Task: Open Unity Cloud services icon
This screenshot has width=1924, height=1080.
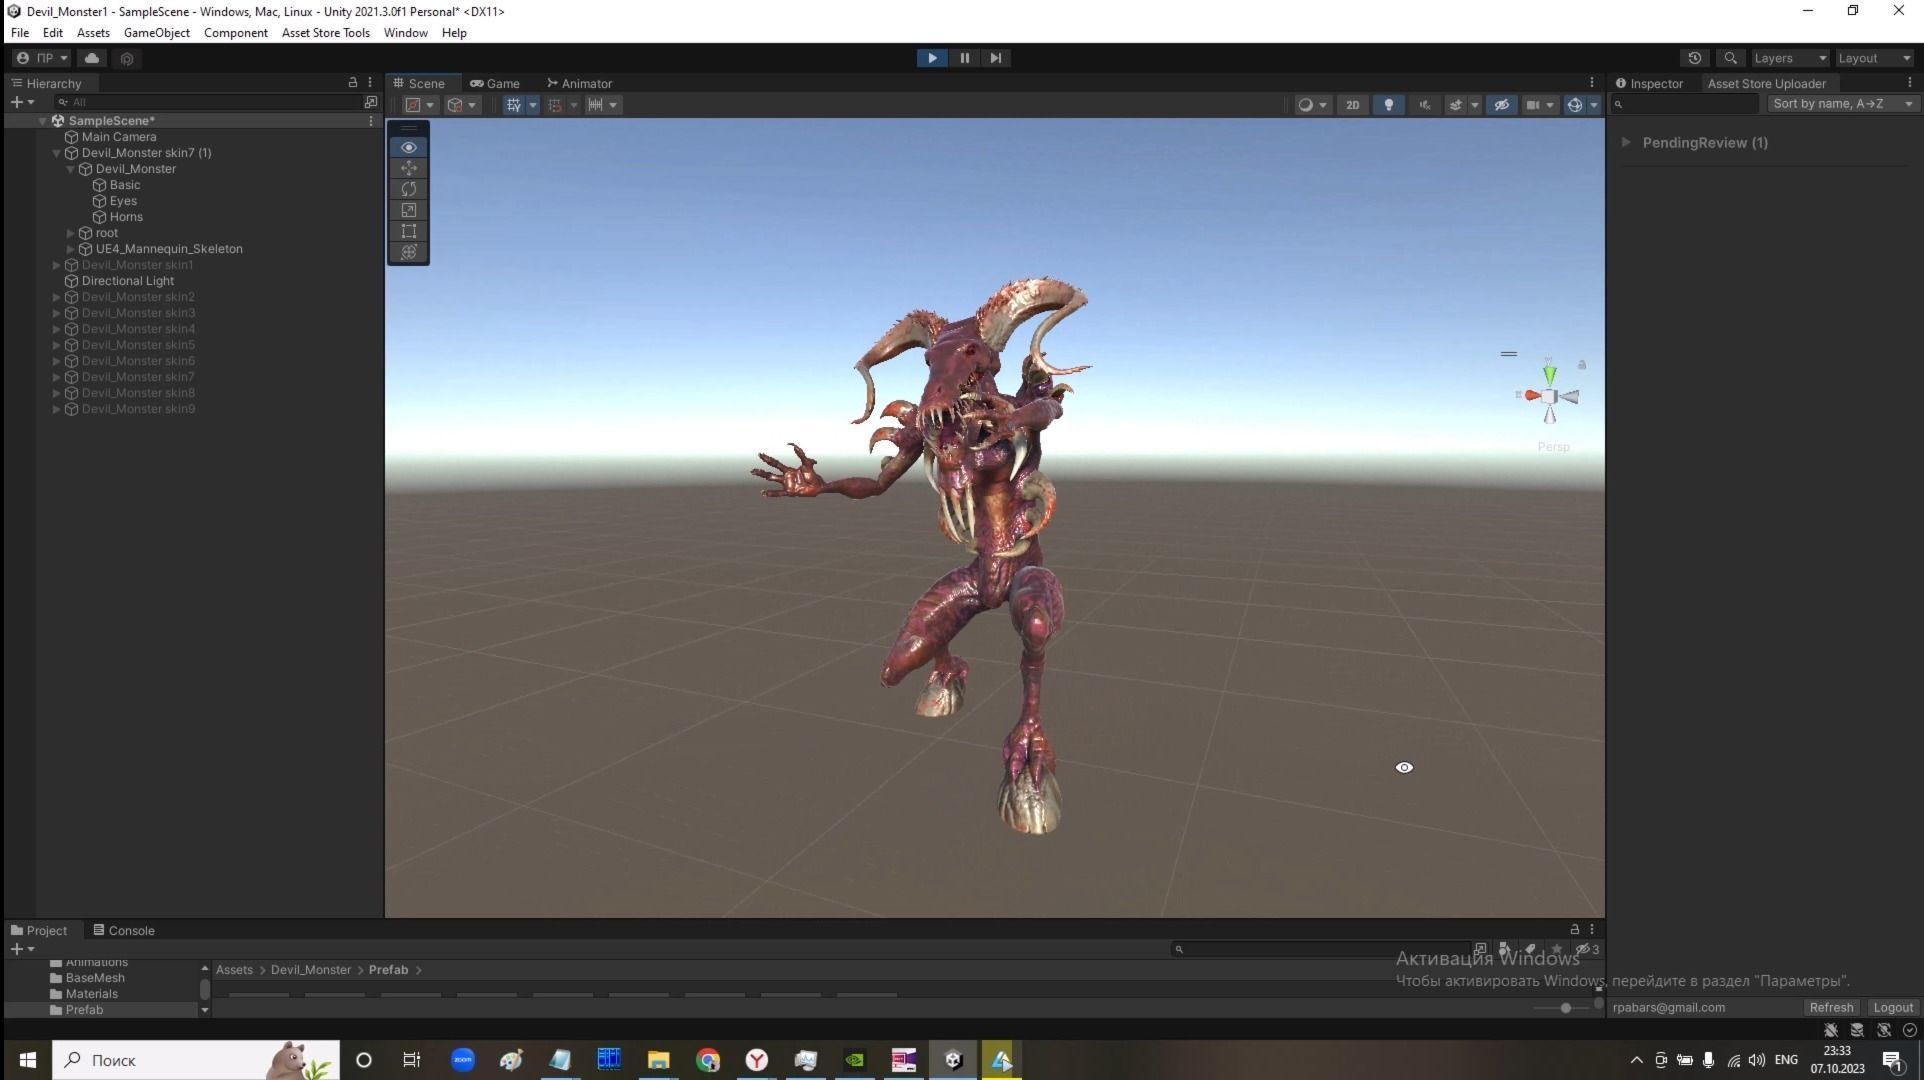Action: (x=92, y=58)
